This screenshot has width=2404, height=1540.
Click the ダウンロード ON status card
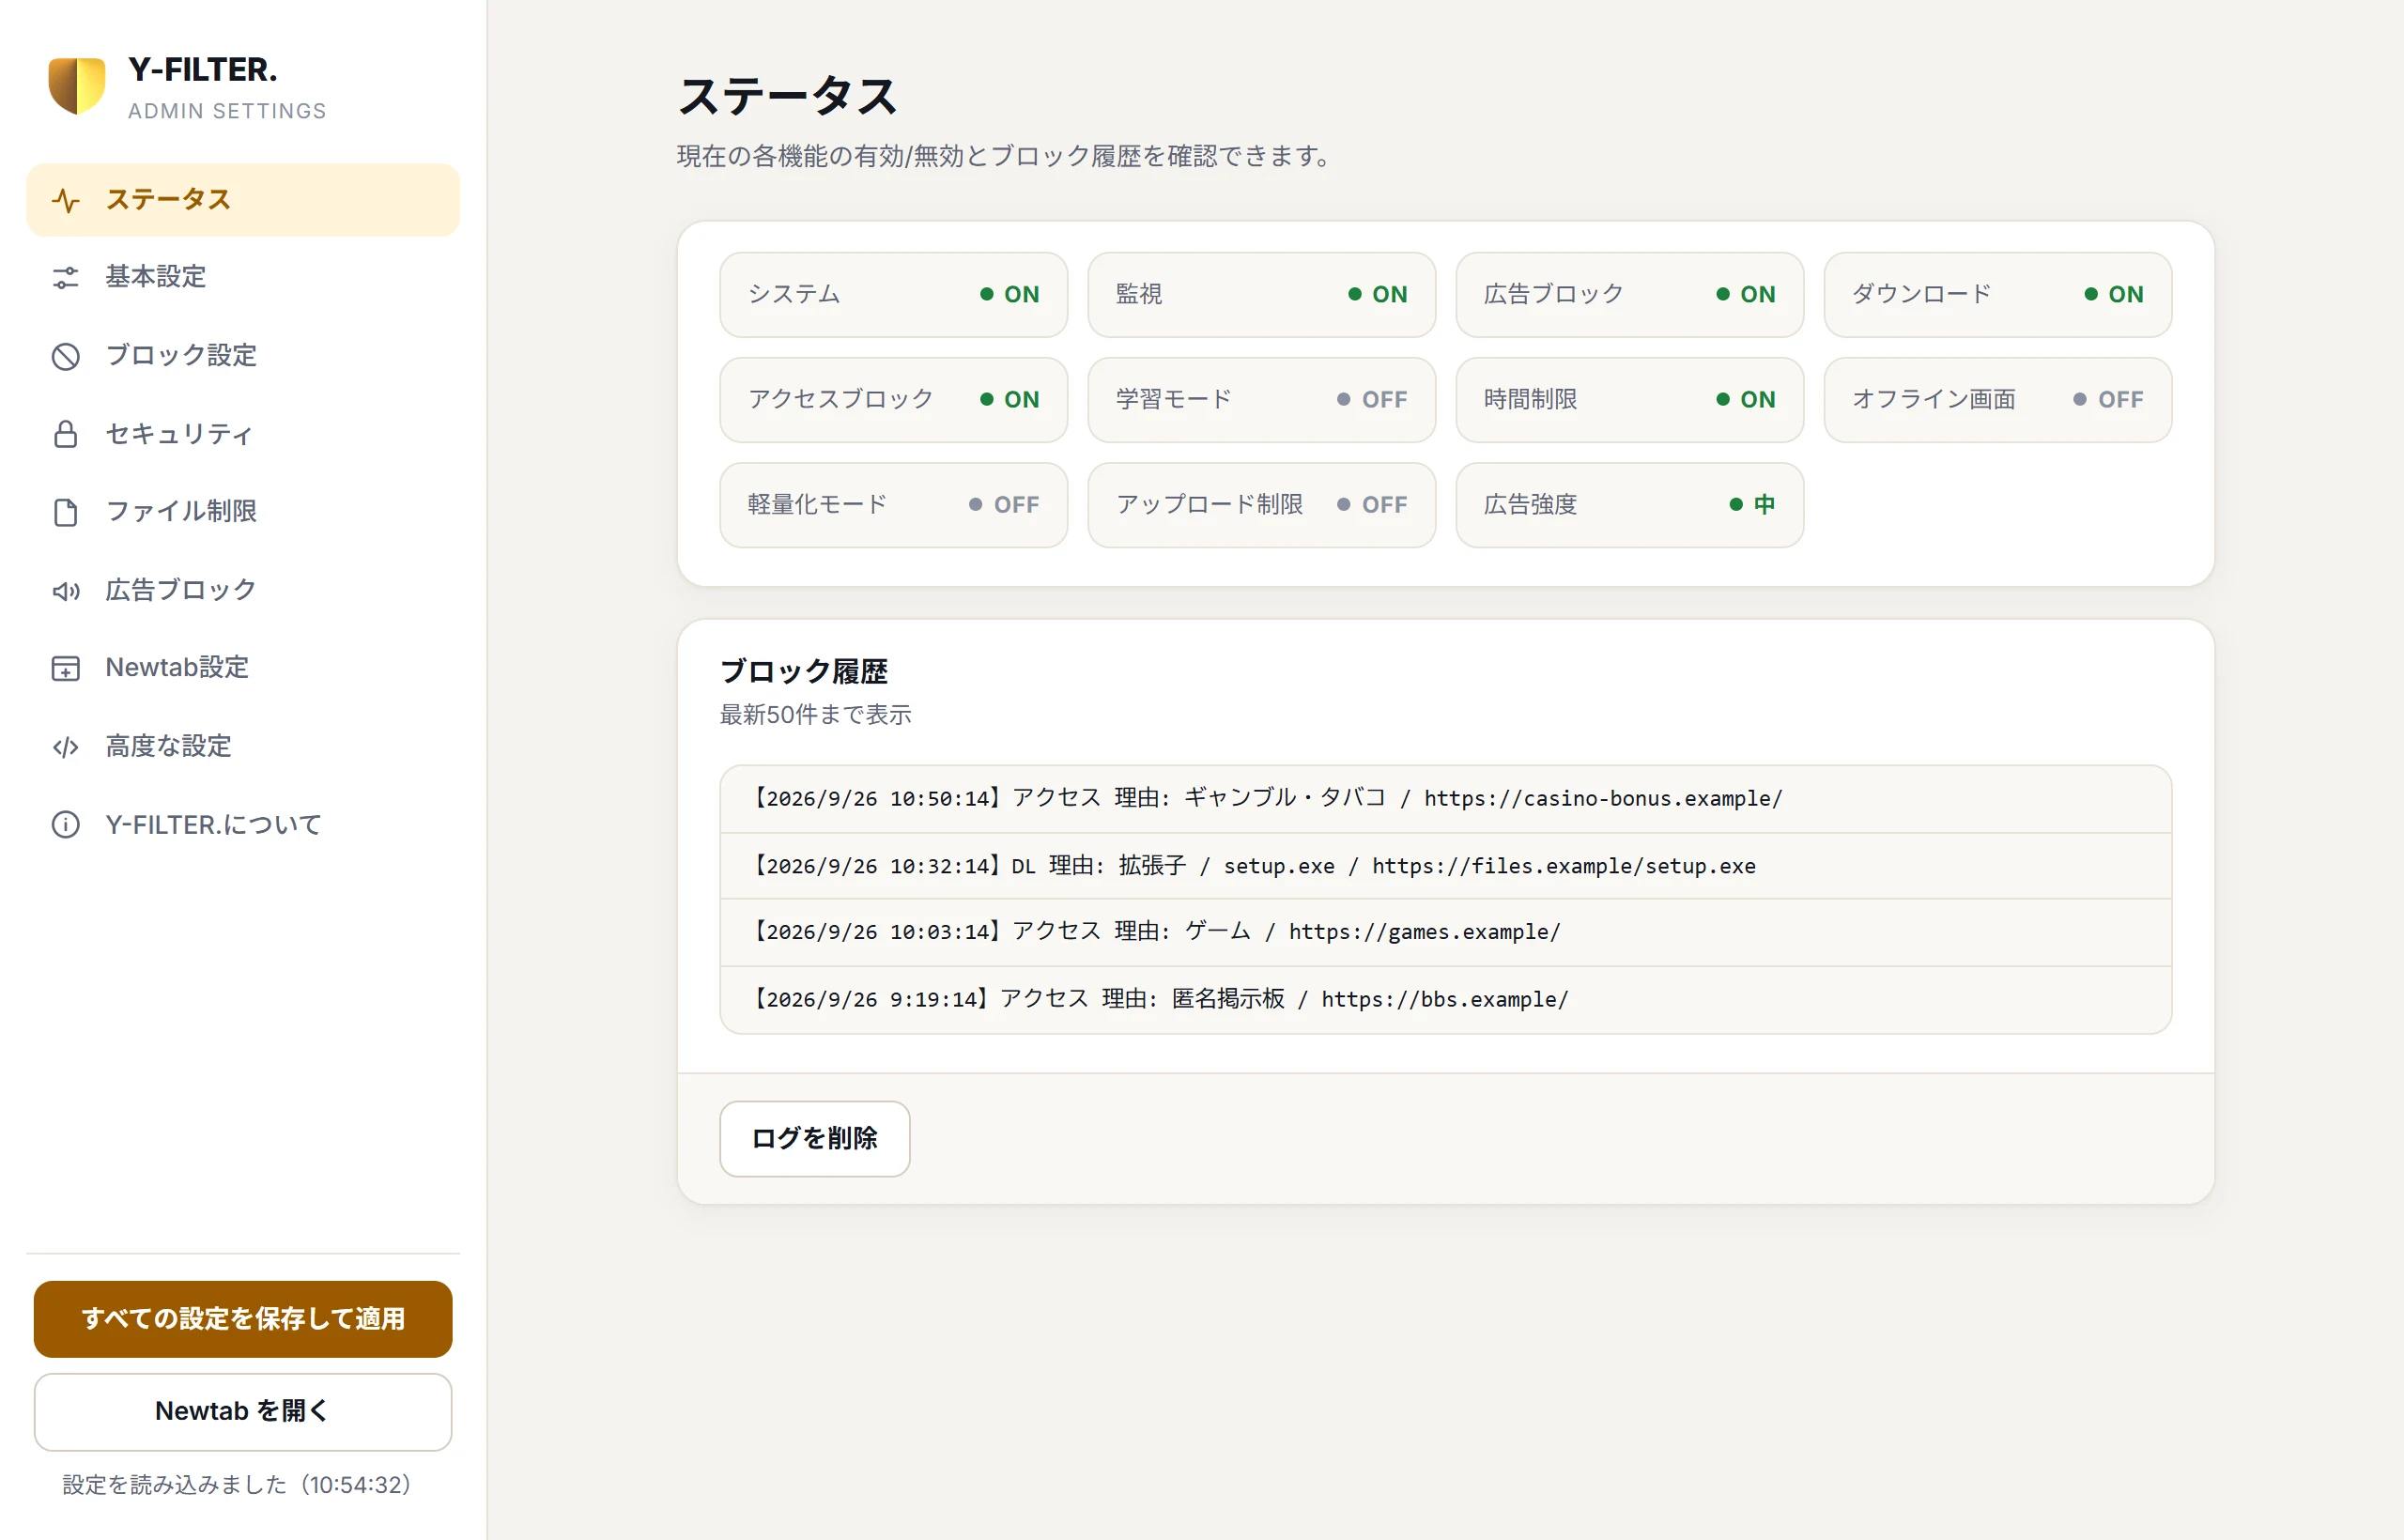pyautogui.click(x=1998, y=295)
